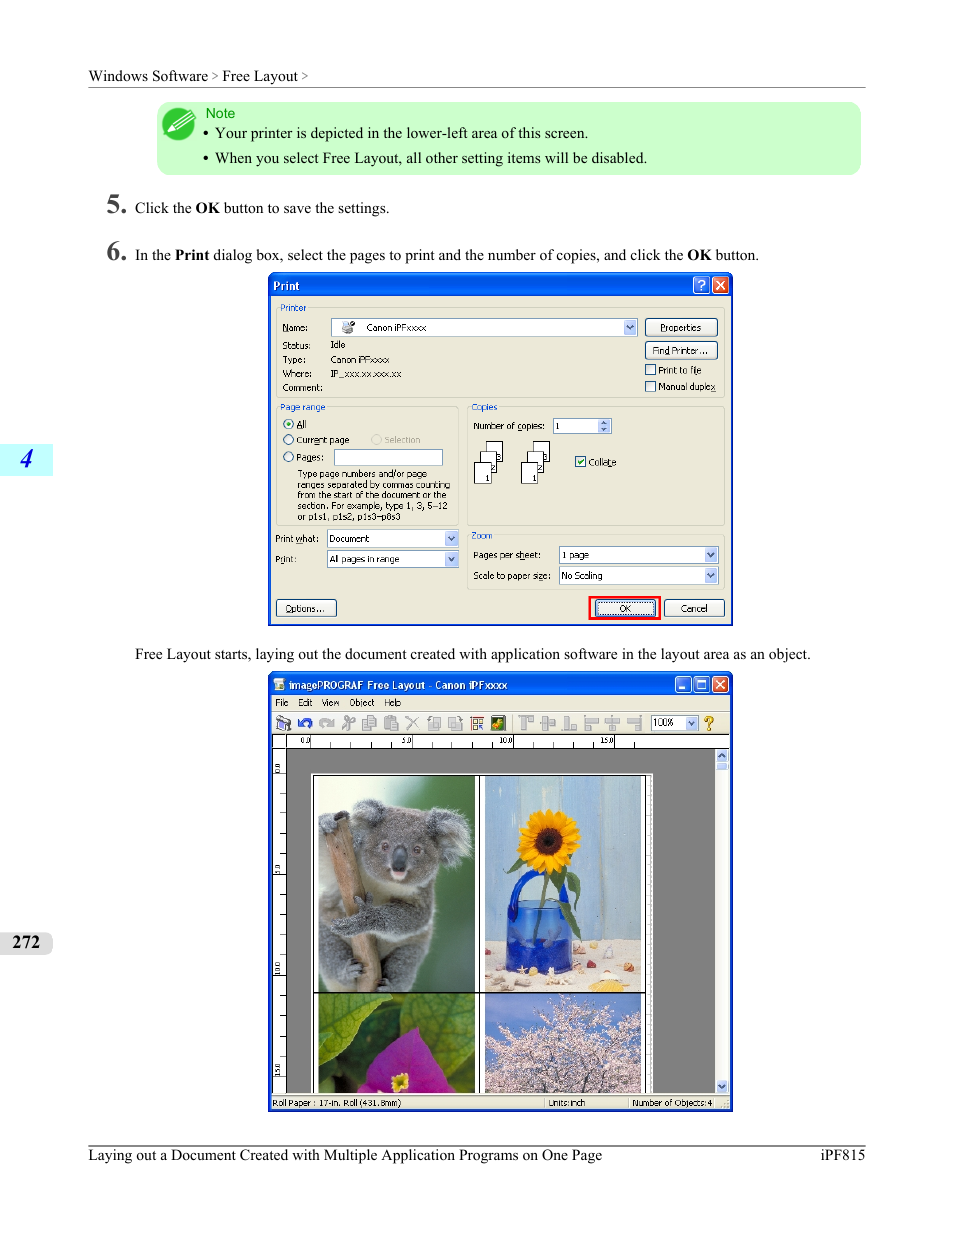The height and width of the screenshot is (1235, 954).
Task: Select the Current page radio button
Action: point(289,440)
